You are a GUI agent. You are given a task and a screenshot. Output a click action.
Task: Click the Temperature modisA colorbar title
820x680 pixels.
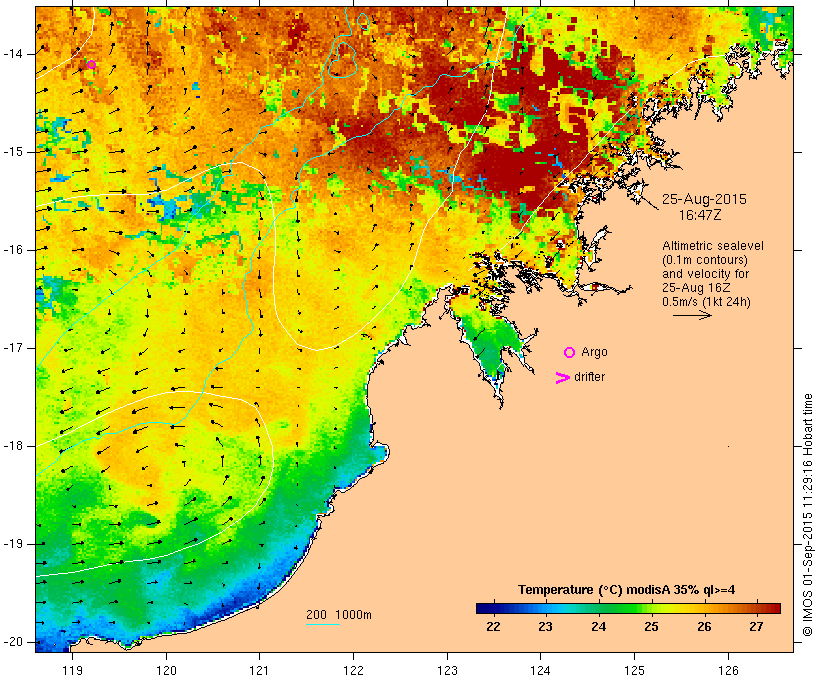click(x=627, y=590)
